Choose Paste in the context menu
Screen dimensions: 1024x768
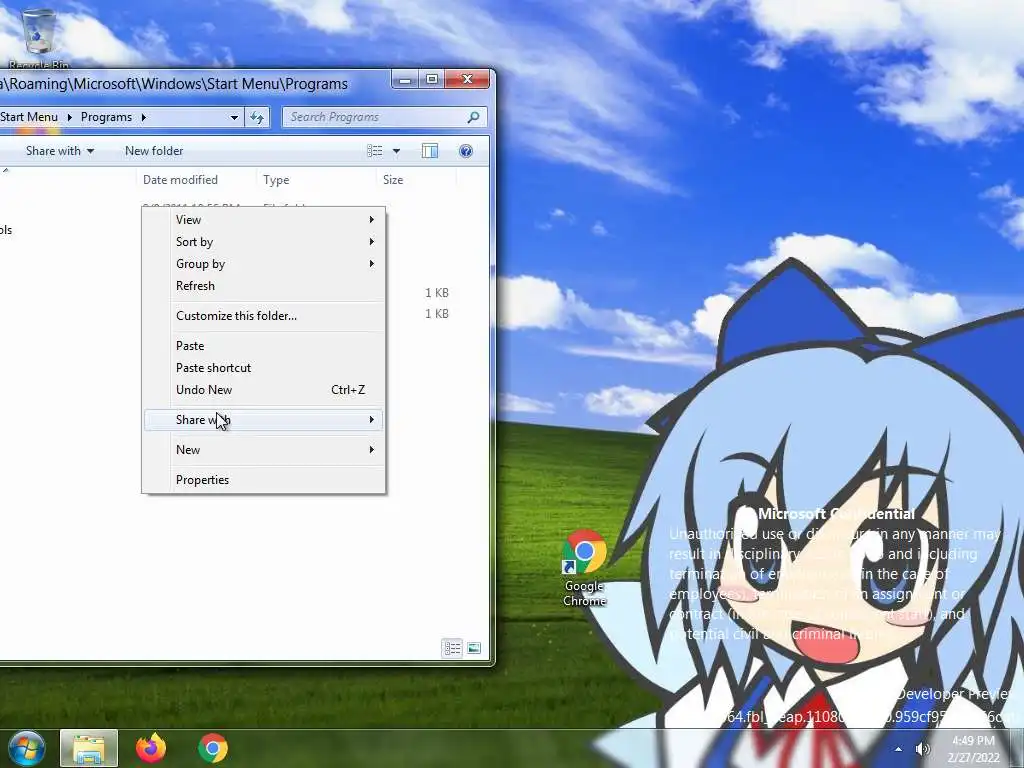263,345
